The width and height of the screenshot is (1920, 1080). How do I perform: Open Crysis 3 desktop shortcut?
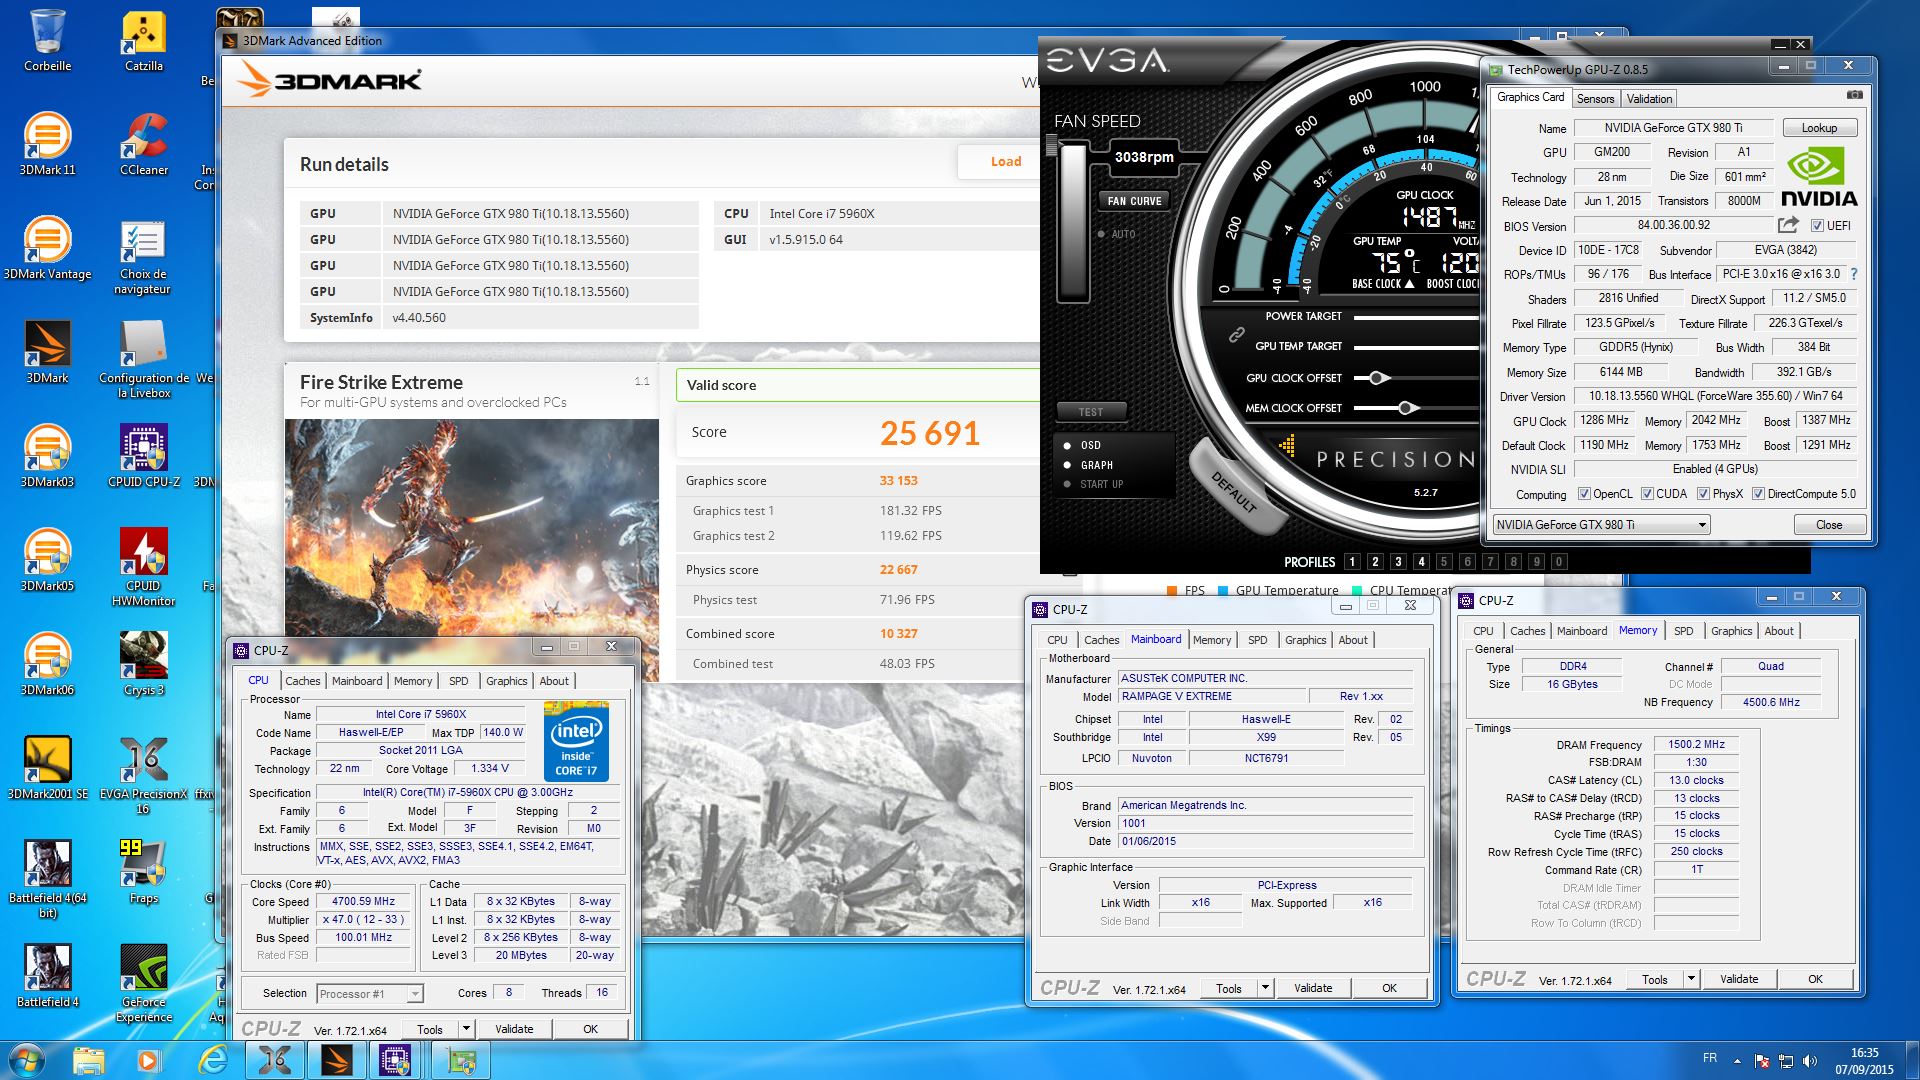143,665
